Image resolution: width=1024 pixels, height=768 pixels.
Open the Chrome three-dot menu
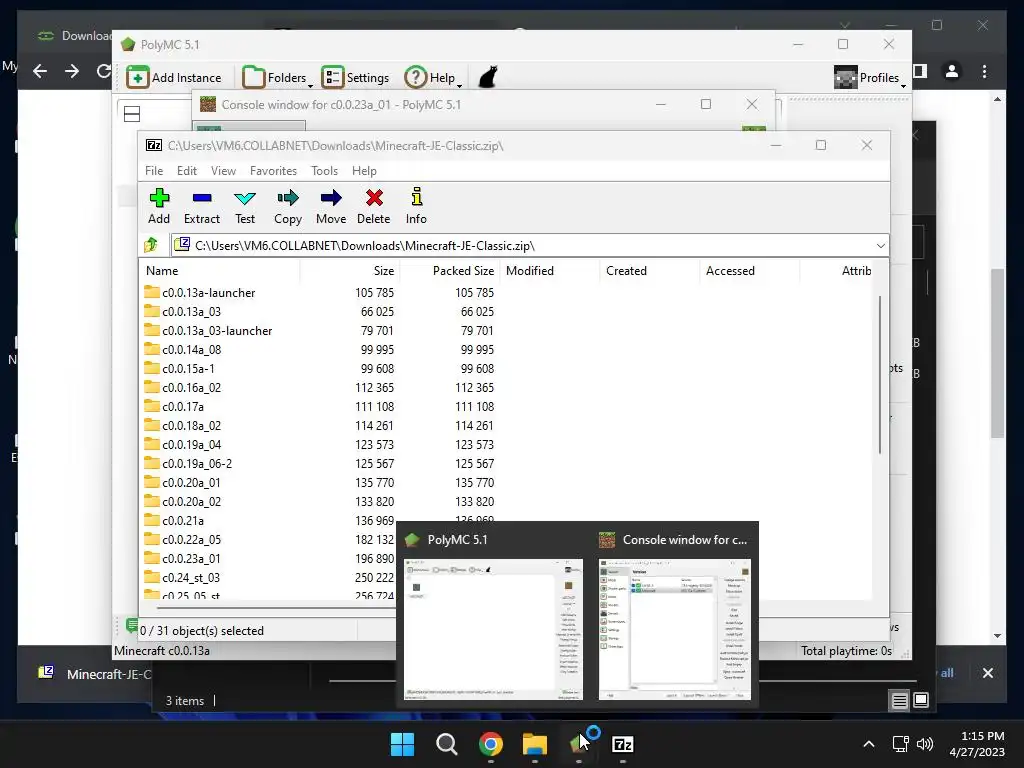(x=984, y=71)
